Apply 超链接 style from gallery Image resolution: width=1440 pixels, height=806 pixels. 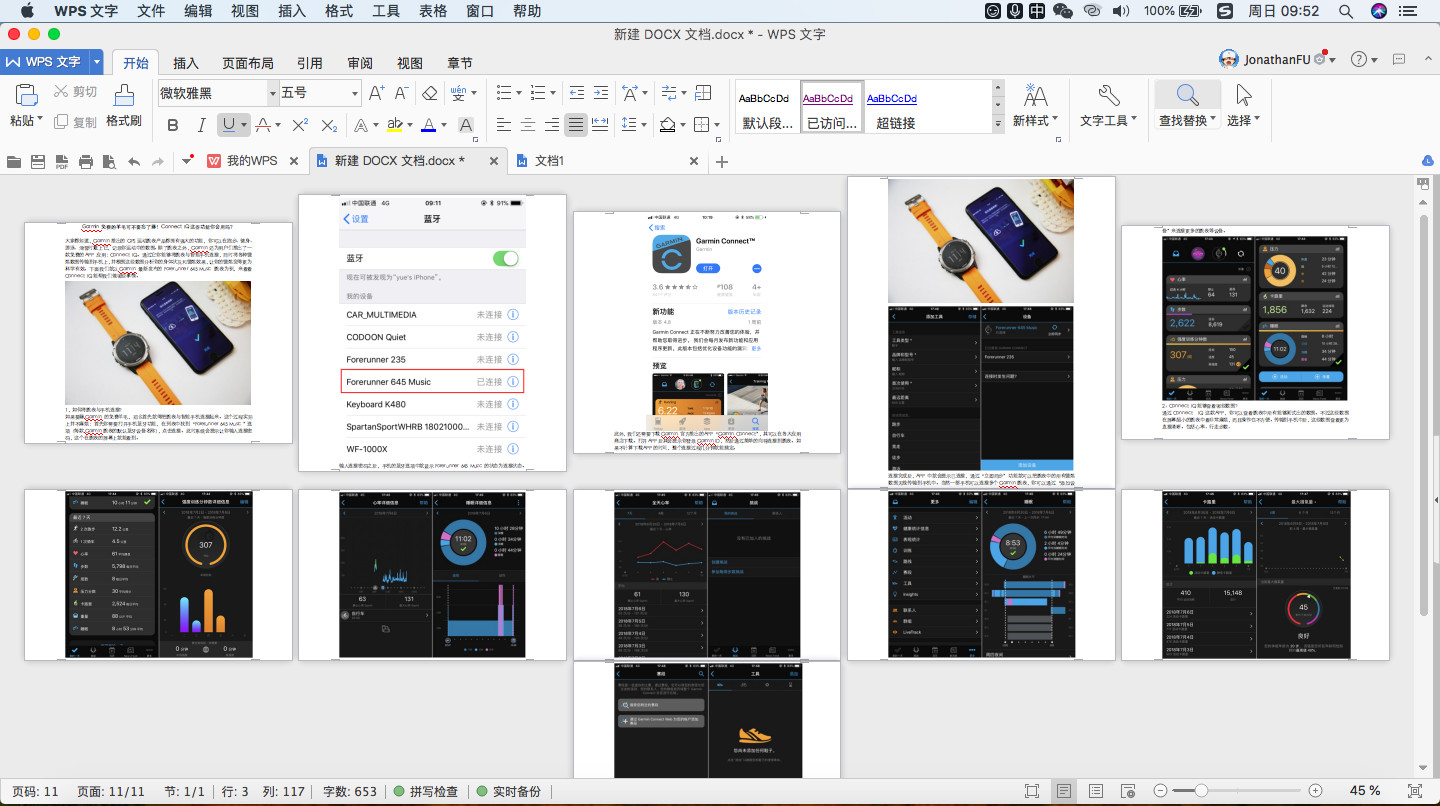click(896, 107)
